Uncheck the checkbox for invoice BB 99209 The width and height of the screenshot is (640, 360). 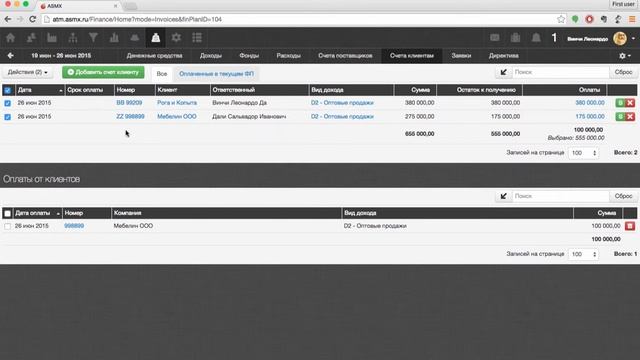click(7, 103)
